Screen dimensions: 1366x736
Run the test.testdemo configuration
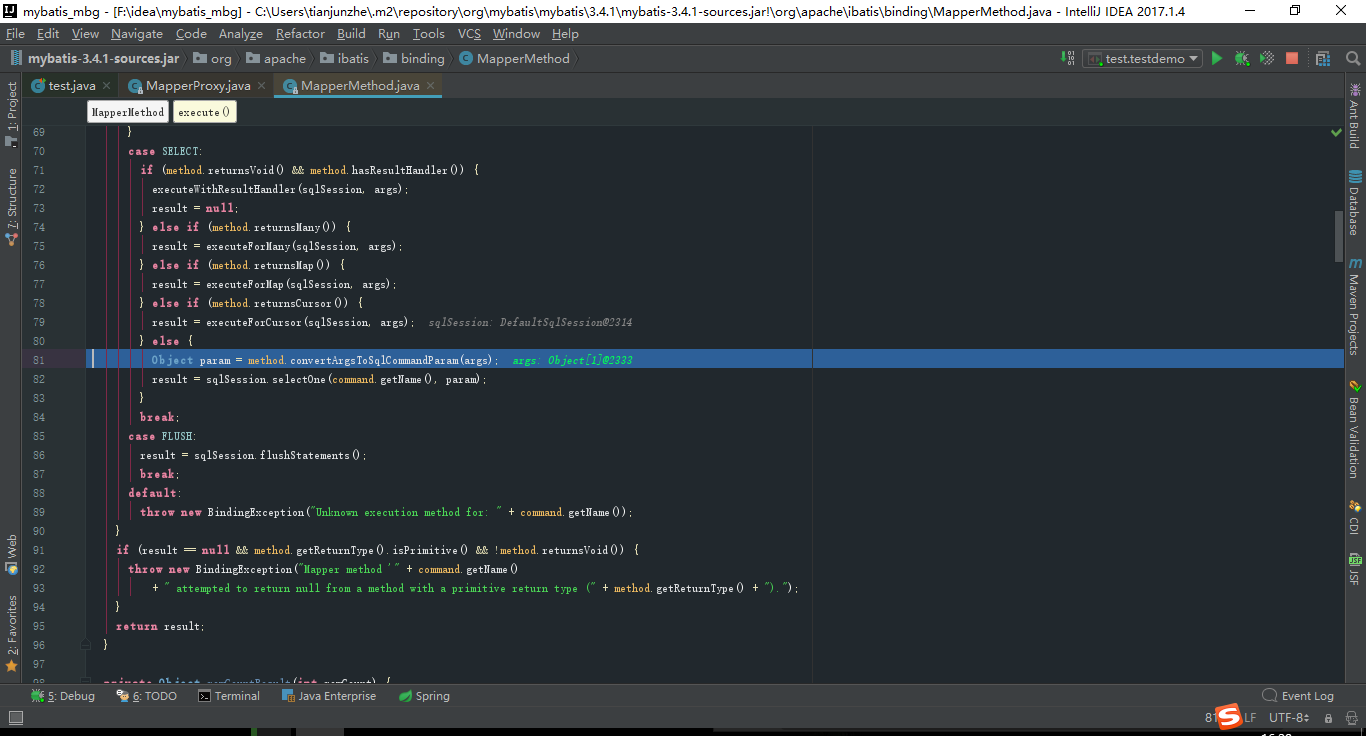[1216, 58]
